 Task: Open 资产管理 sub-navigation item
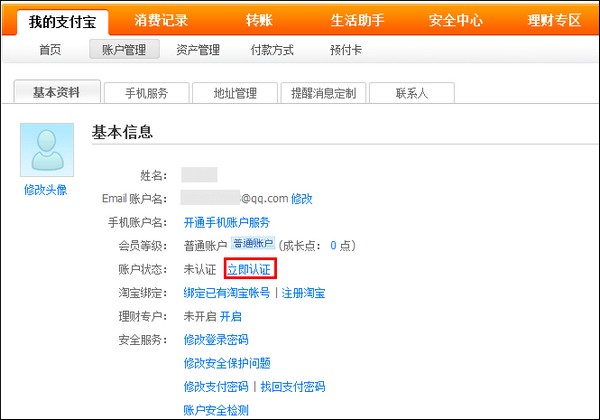pos(198,50)
